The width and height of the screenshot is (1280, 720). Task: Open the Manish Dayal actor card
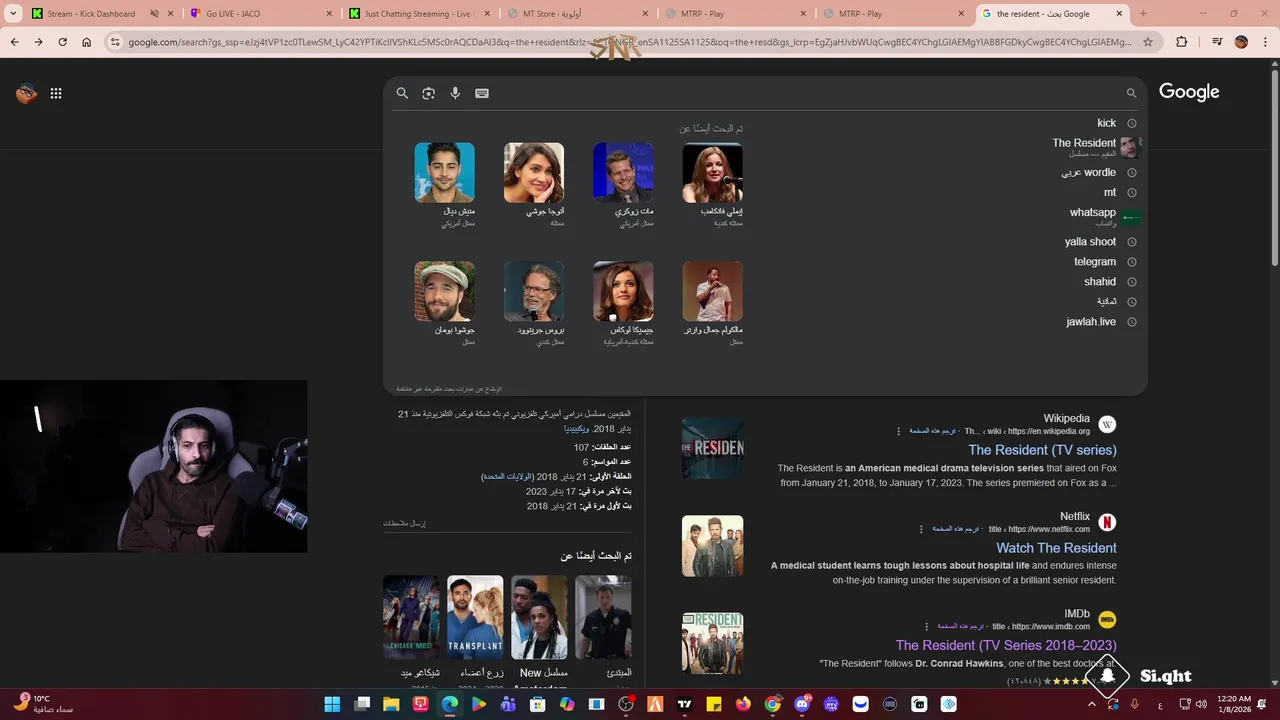[445, 185]
